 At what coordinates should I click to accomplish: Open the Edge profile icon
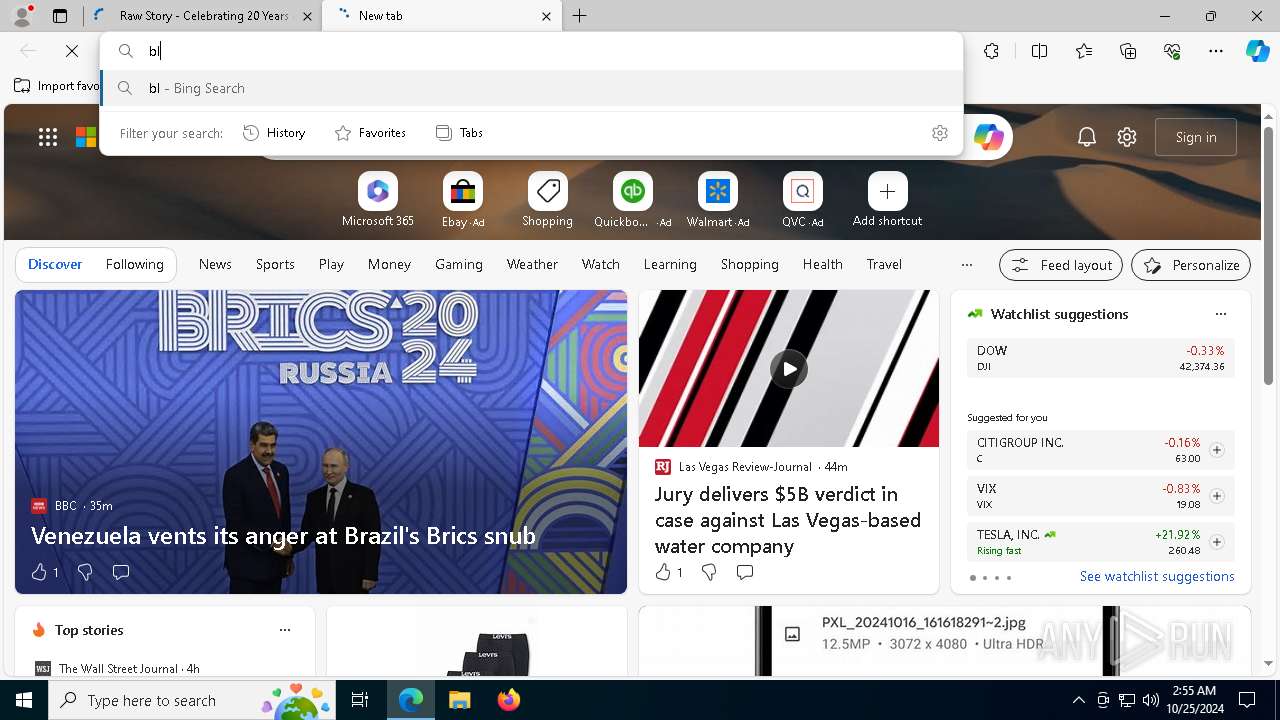coord(22,15)
